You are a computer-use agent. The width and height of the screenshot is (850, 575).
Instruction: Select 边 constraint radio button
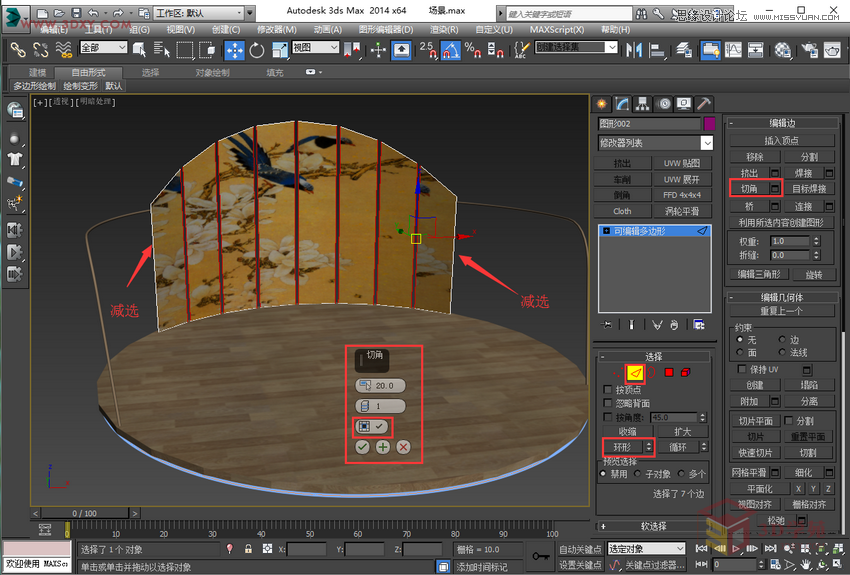click(x=782, y=339)
